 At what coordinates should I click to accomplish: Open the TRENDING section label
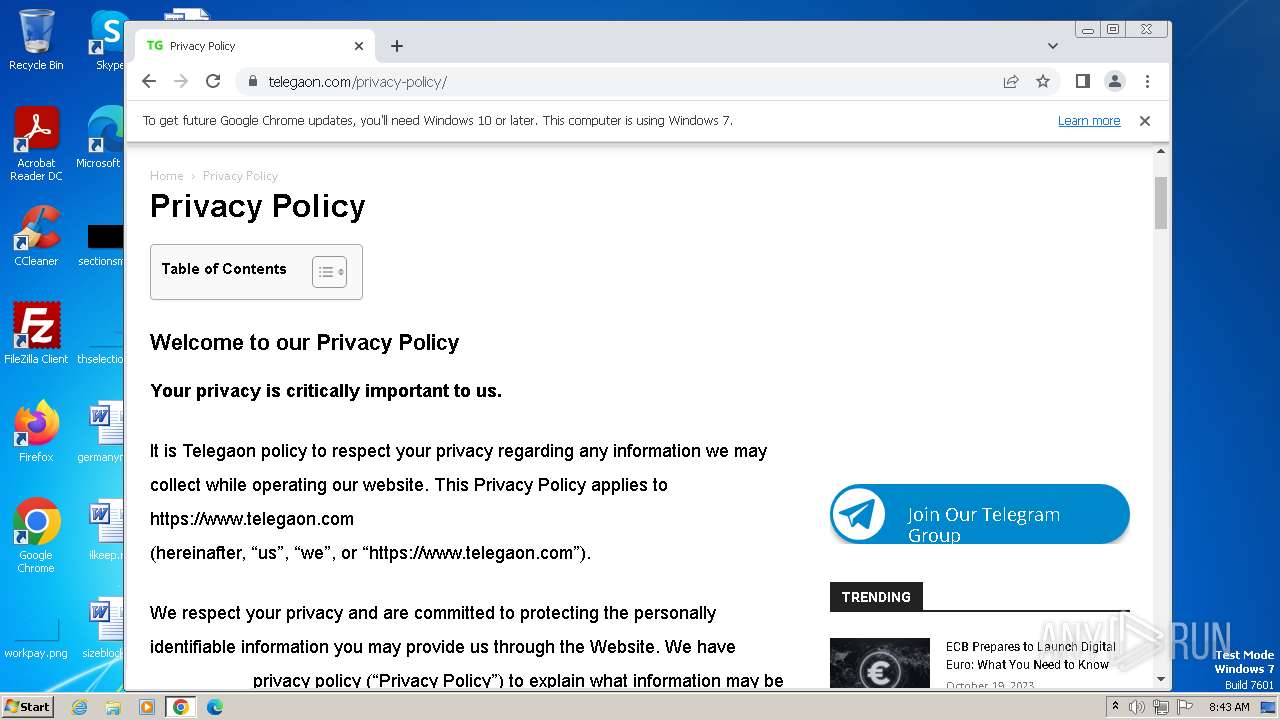point(876,597)
